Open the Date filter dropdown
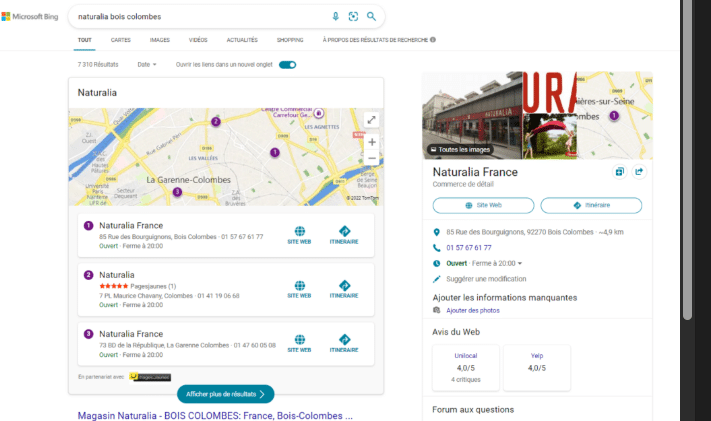The width and height of the screenshot is (711, 421). coord(147,64)
